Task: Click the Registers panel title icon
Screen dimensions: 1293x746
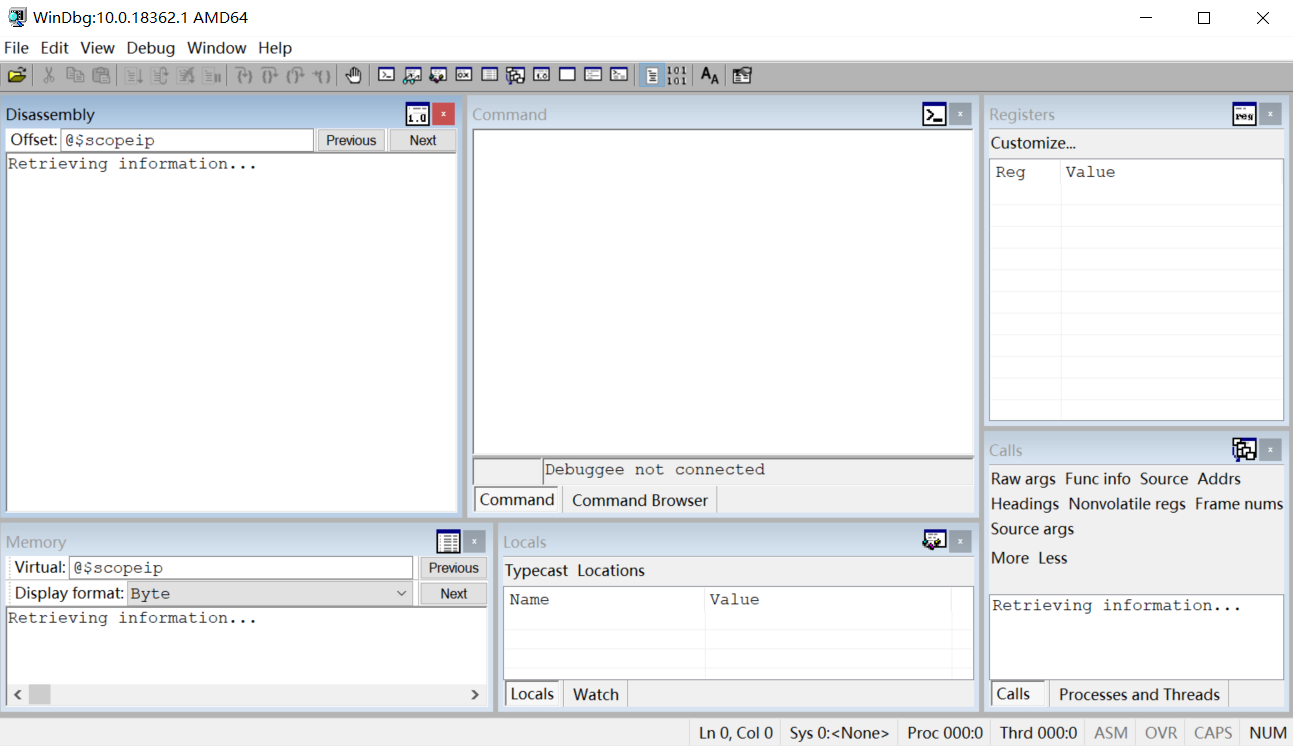Action: click(1244, 114)
